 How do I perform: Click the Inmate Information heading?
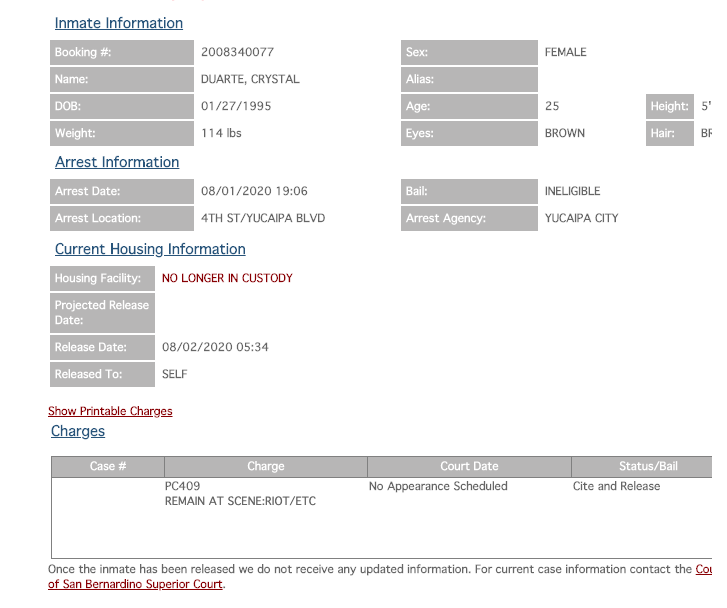click(119, 23)
